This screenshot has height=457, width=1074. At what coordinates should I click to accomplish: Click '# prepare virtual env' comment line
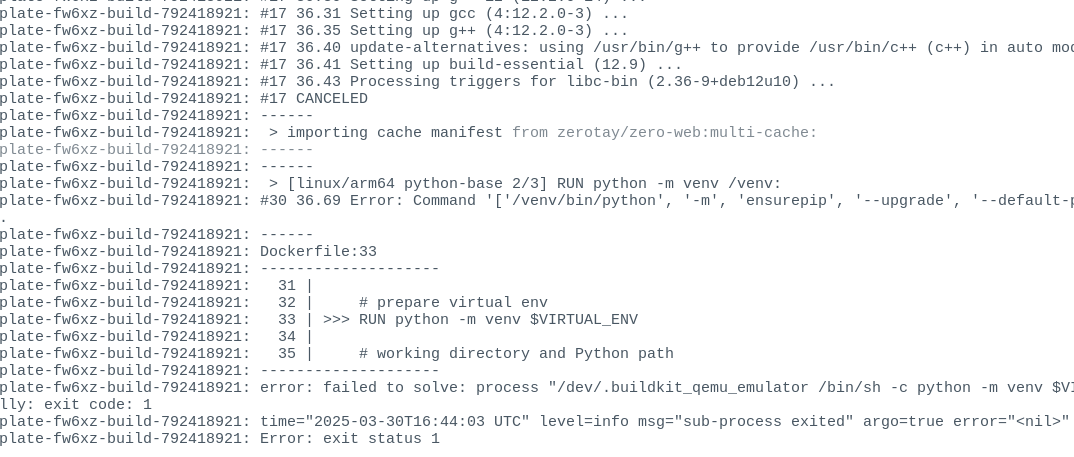coord(453,303)
